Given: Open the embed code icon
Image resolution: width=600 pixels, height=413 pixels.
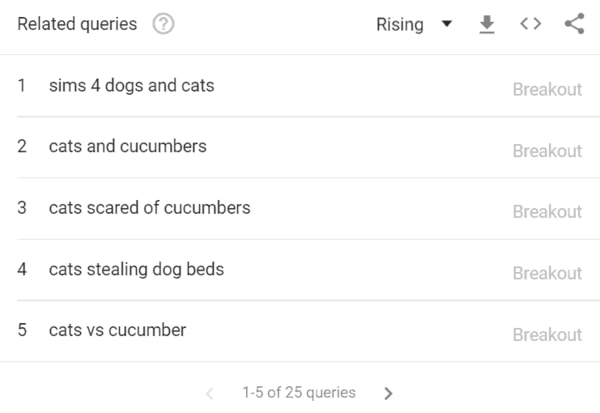Looking at the screenshot, I should (x=530, y=25).
